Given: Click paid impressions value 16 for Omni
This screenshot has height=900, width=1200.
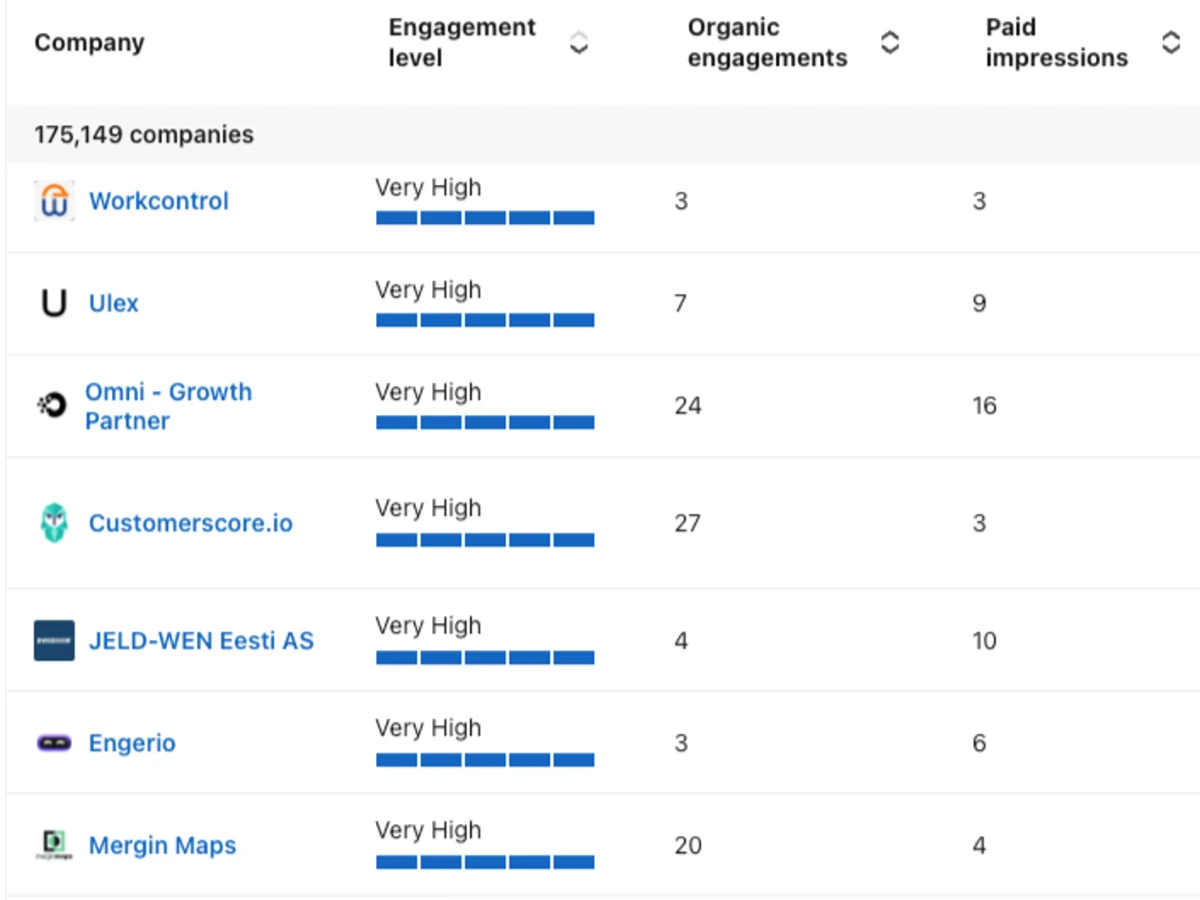Looking at the screenshot, I should [x=985, y=405].
